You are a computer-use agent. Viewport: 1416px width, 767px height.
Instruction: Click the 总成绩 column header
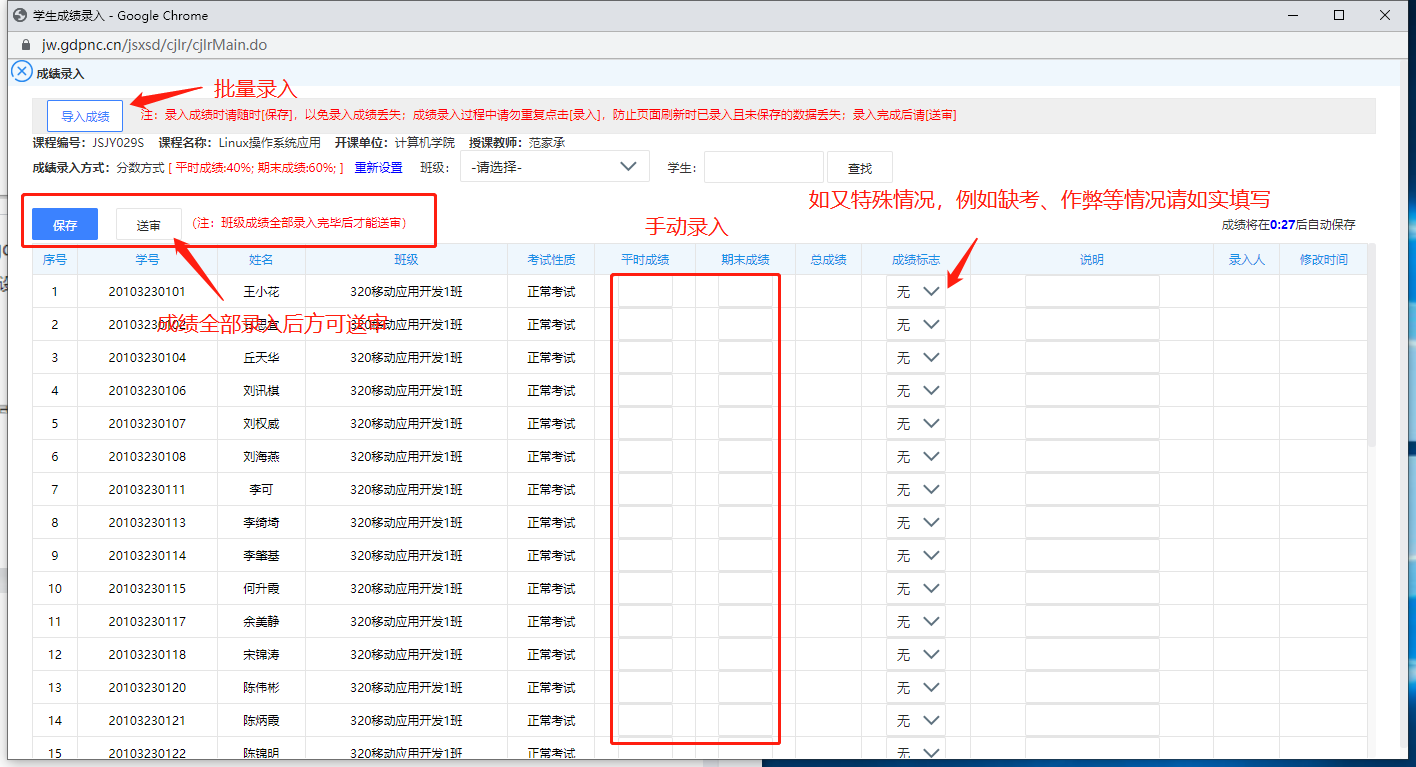pyautogui.click(x=828, y=260)
